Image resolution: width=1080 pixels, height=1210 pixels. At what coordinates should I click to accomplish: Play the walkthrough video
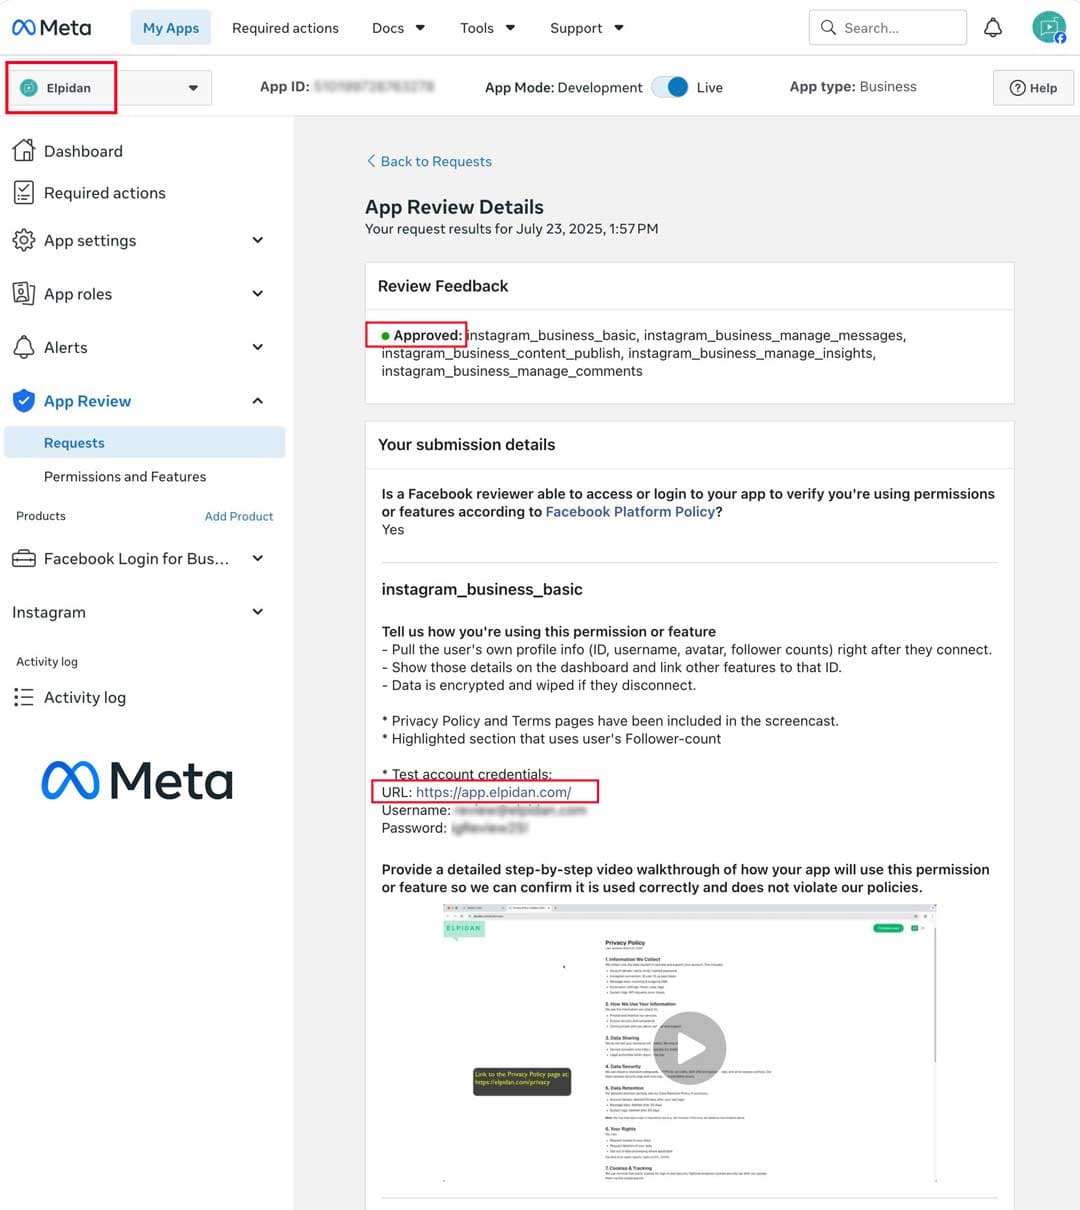(690, 1048)
